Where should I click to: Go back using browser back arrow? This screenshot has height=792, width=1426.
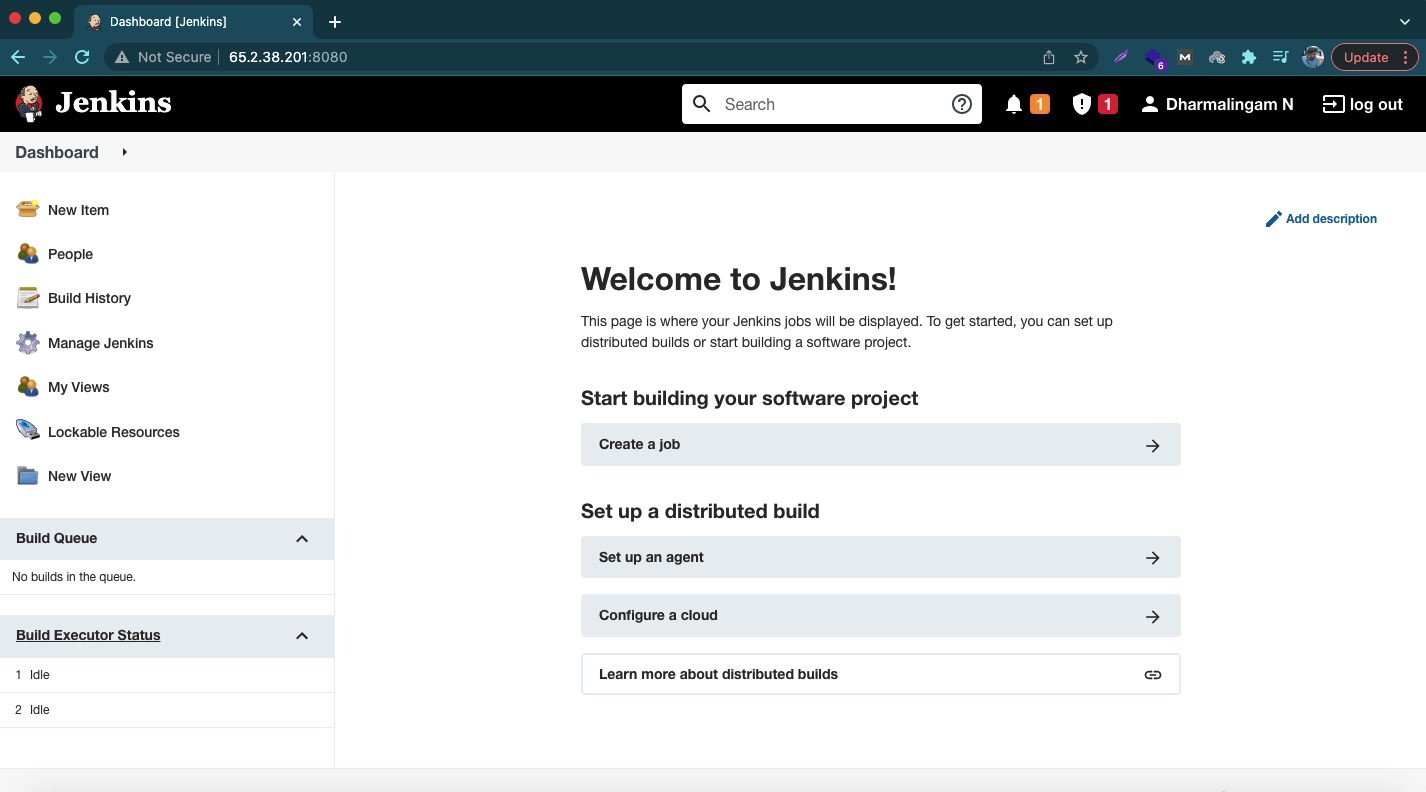[18, 57]
